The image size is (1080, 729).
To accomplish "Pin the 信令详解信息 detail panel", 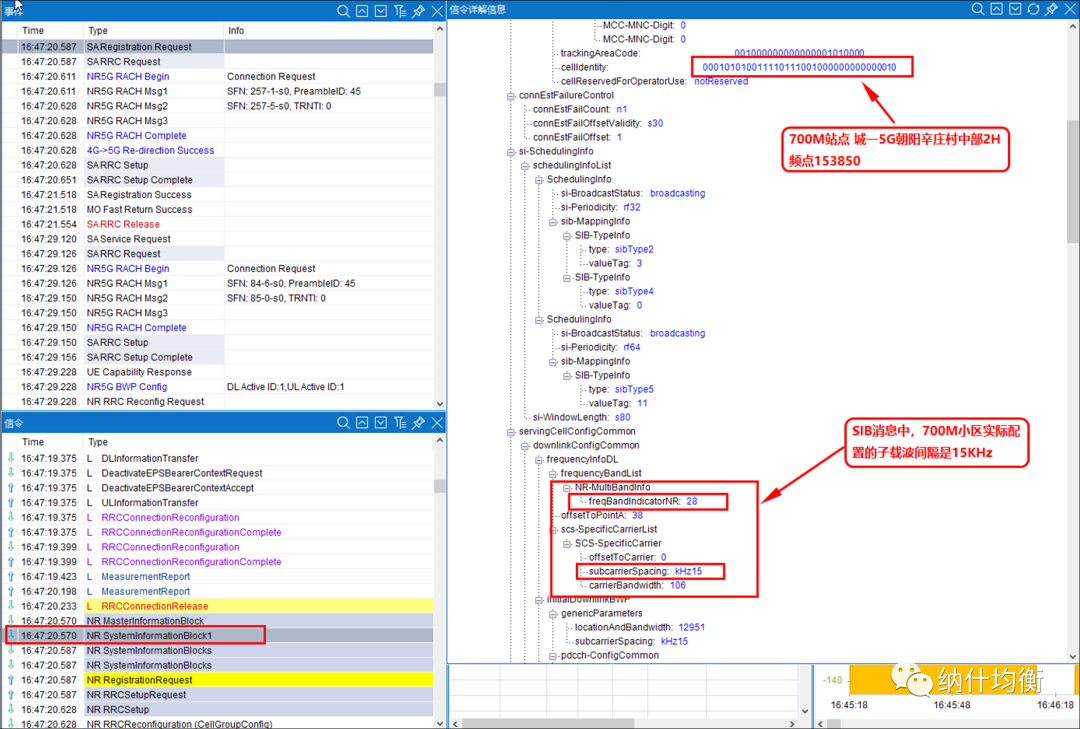I will pos(1051,9).
